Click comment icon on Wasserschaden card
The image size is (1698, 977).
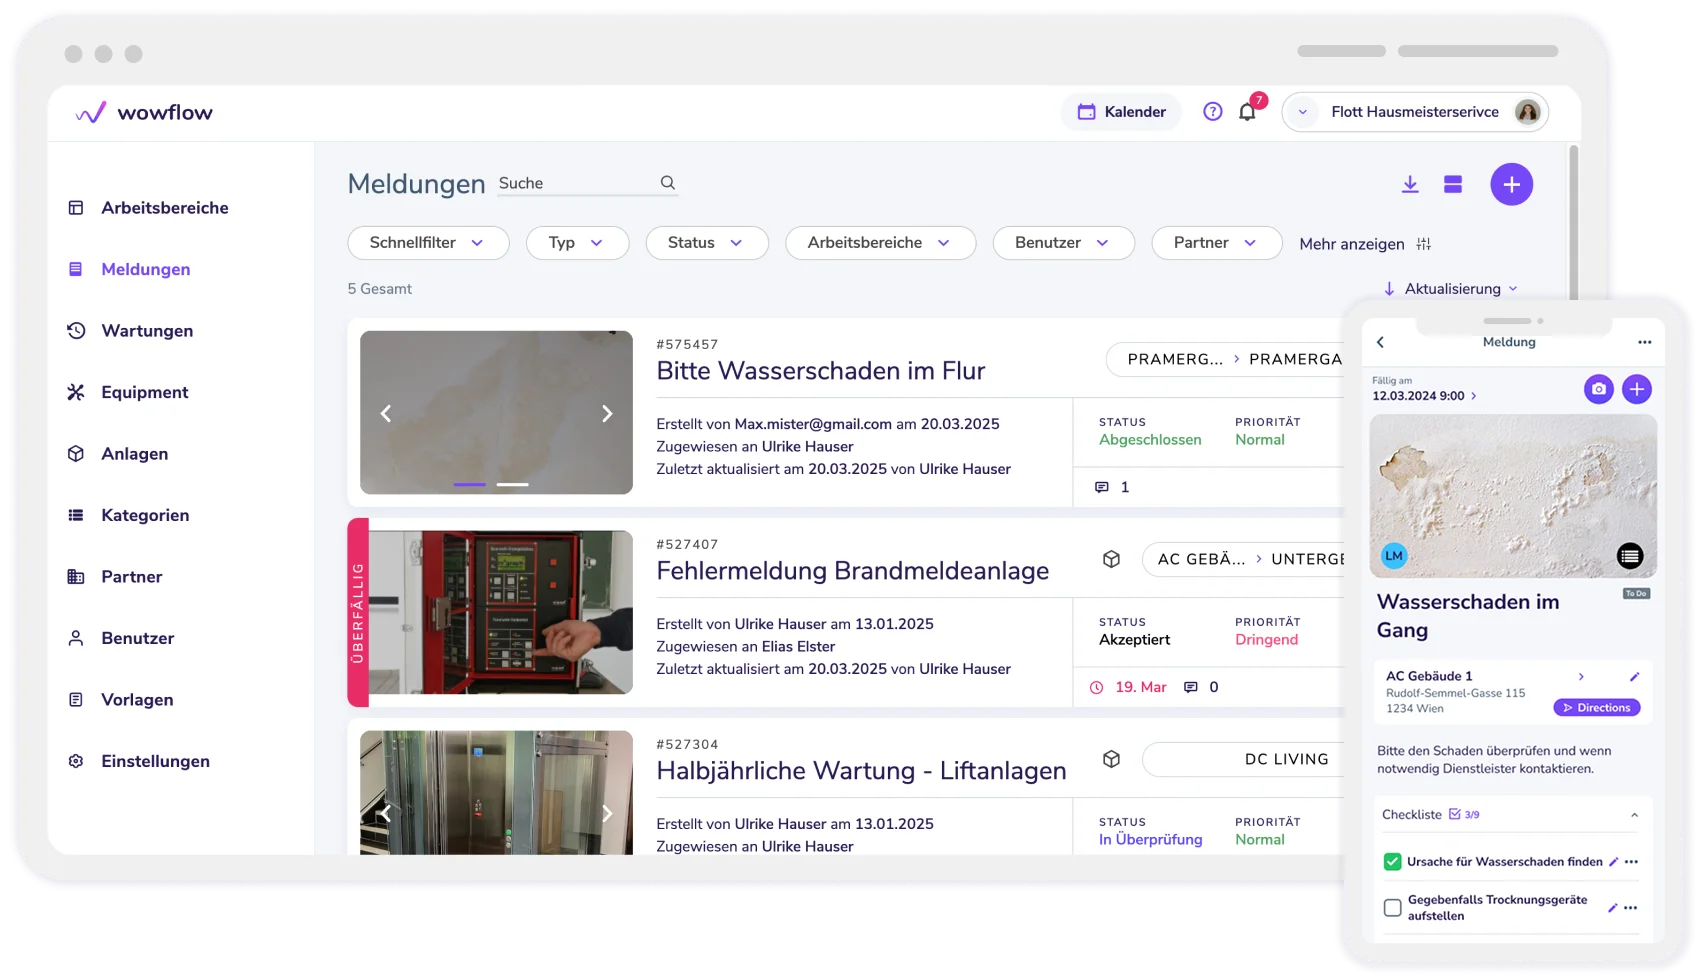(1101, 487)
